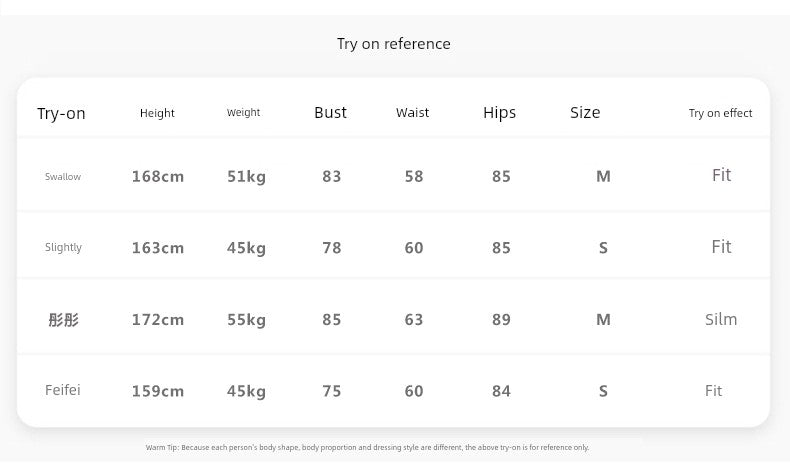The height and width of the screenshot is (471, 790).
Task: Click the Height column header
Action: 157,113
